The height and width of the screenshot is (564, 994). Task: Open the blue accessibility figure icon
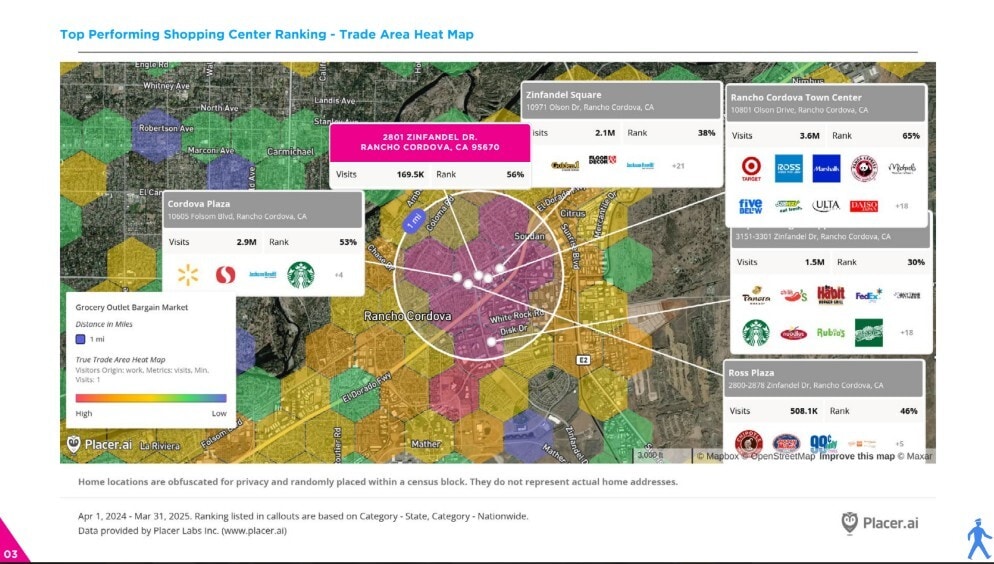click(978, 539)
